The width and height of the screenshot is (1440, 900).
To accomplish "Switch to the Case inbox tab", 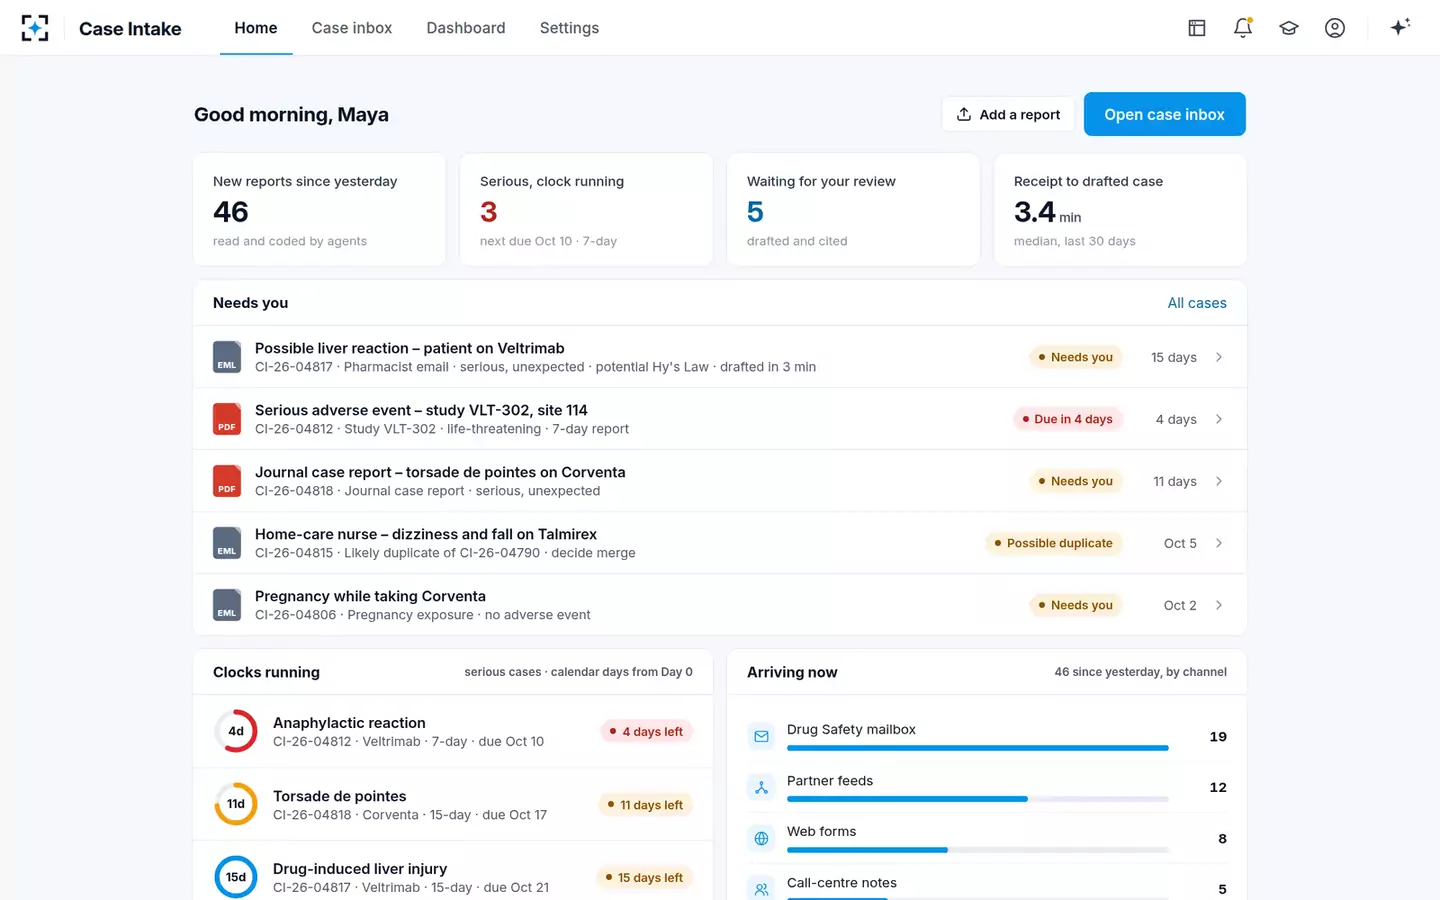I will (352, 28).
